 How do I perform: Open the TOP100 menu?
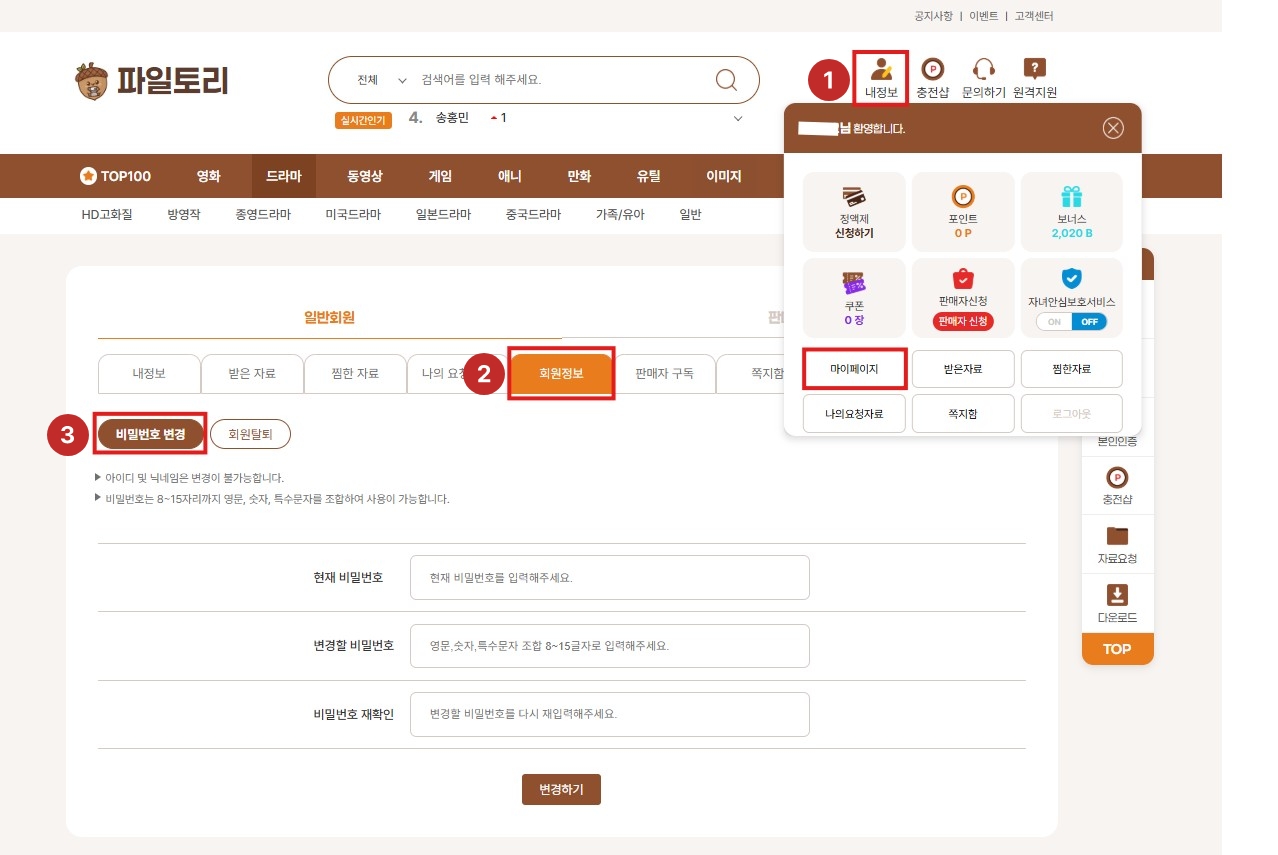(116, 176)
